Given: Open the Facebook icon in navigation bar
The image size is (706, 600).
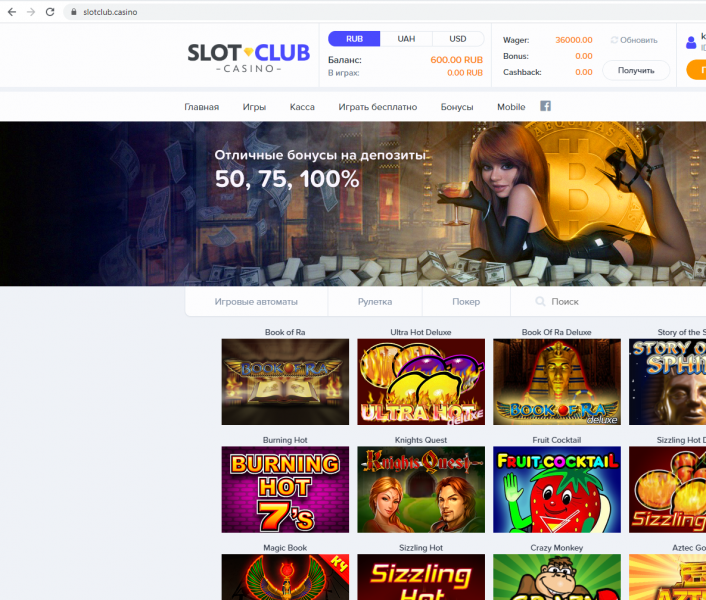Looking at the screenshot, I should tap(545, 106).
